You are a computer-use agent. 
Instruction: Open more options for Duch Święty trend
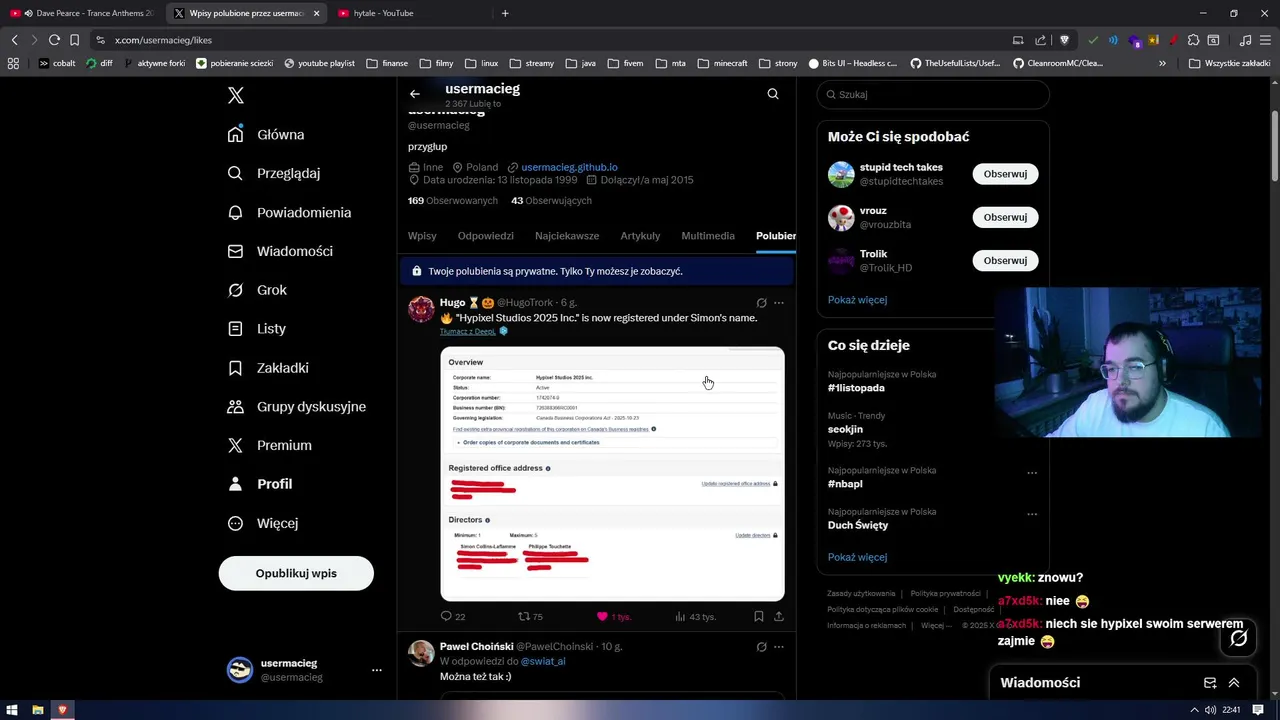tap(1032, 514)
